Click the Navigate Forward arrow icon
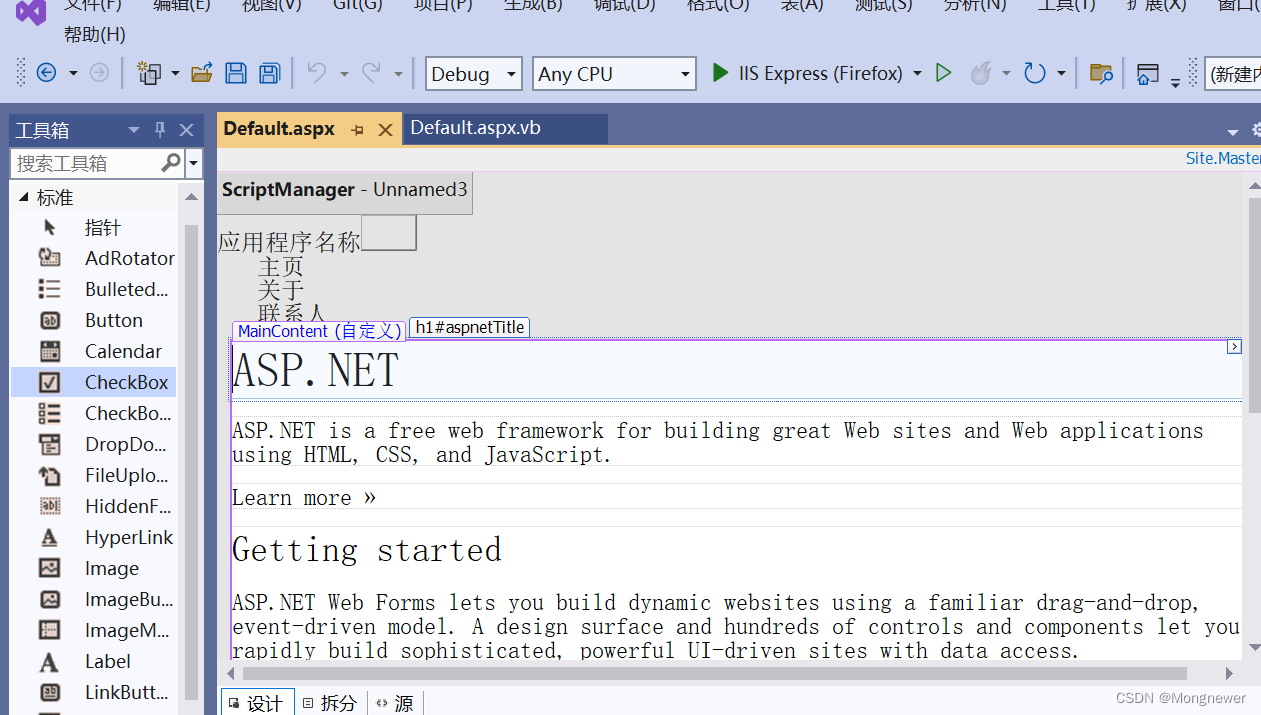Image resolution: width=1261 pixels, height=715 pixels. click(99, 73)
